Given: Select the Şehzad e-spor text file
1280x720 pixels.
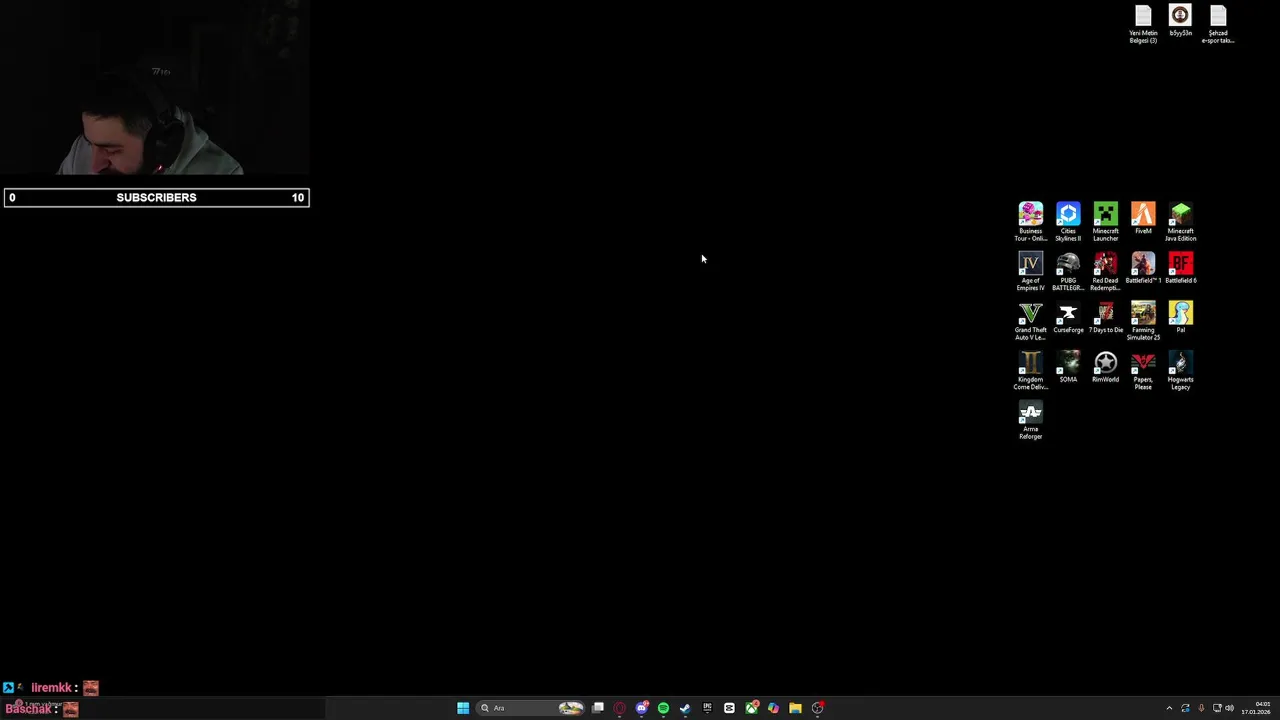Looking at the screenshot, I should point(1217,24).
